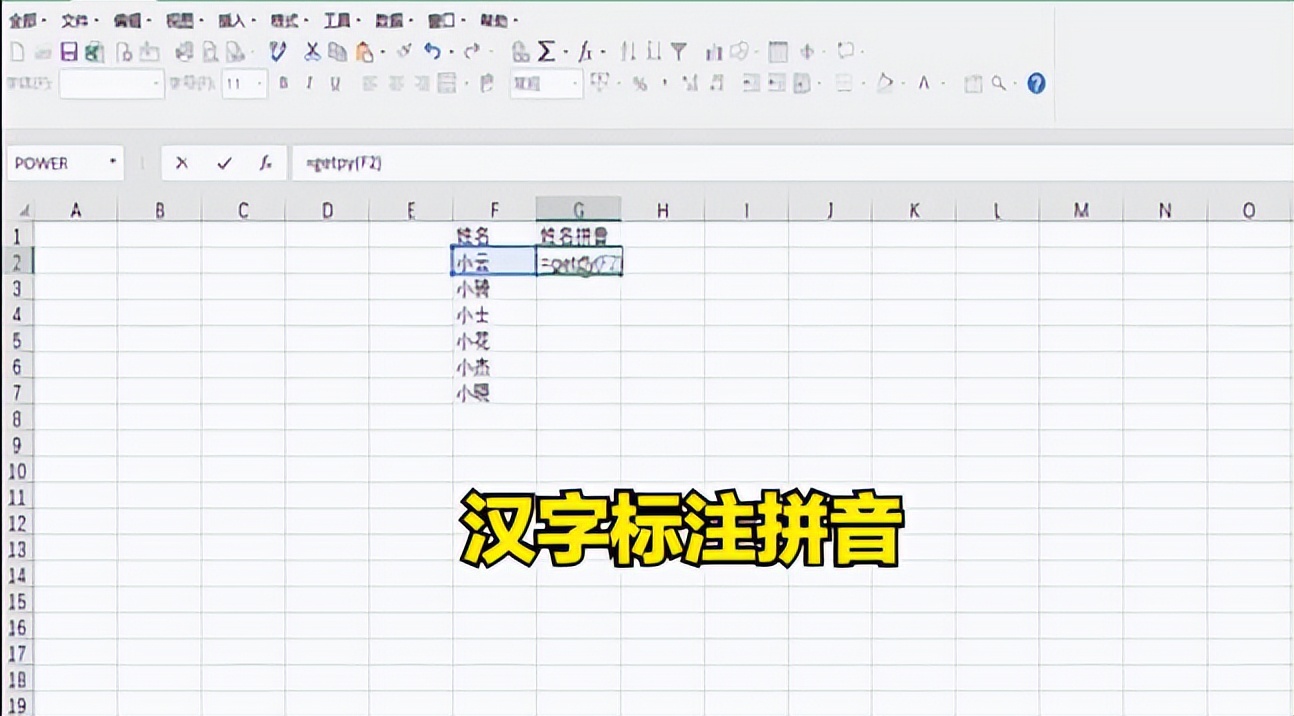Cancel the formula entry with X
This screenshot has width=1294, height=716.
[x=181, y=163]
